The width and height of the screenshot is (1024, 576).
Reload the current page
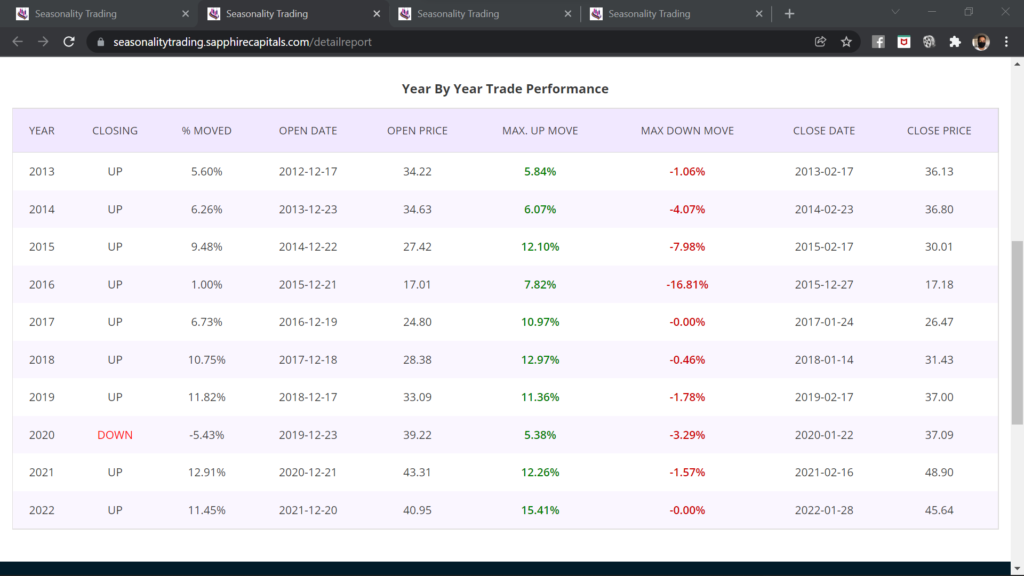(x=69, y=42)
